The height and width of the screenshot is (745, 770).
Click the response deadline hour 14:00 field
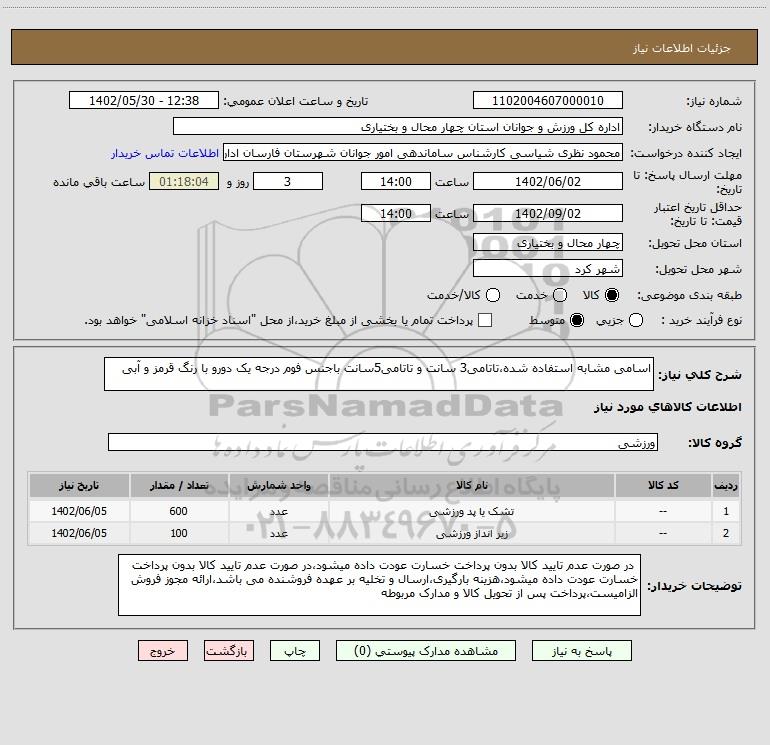pyautogui.click(x=396, y=181)
